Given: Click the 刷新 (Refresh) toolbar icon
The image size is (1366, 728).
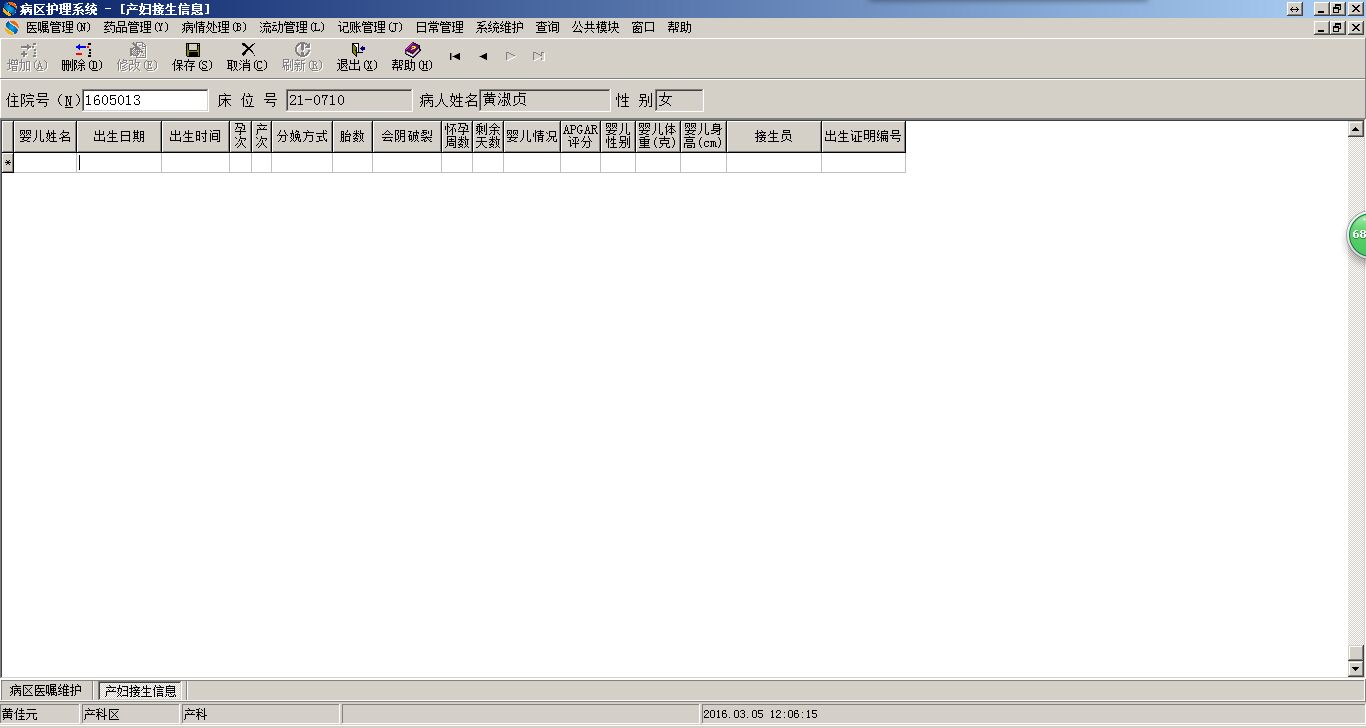Looking at the screenshot, I should (x=302, y=57).
